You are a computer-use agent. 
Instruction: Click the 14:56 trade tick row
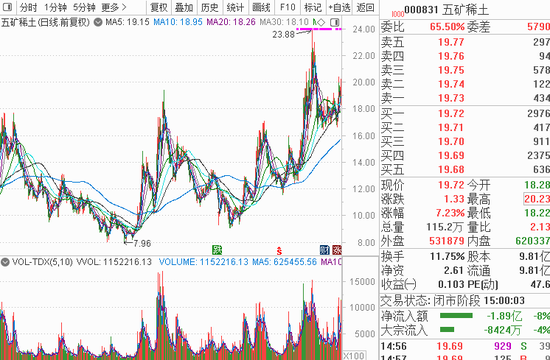click(x=465, y=347)
